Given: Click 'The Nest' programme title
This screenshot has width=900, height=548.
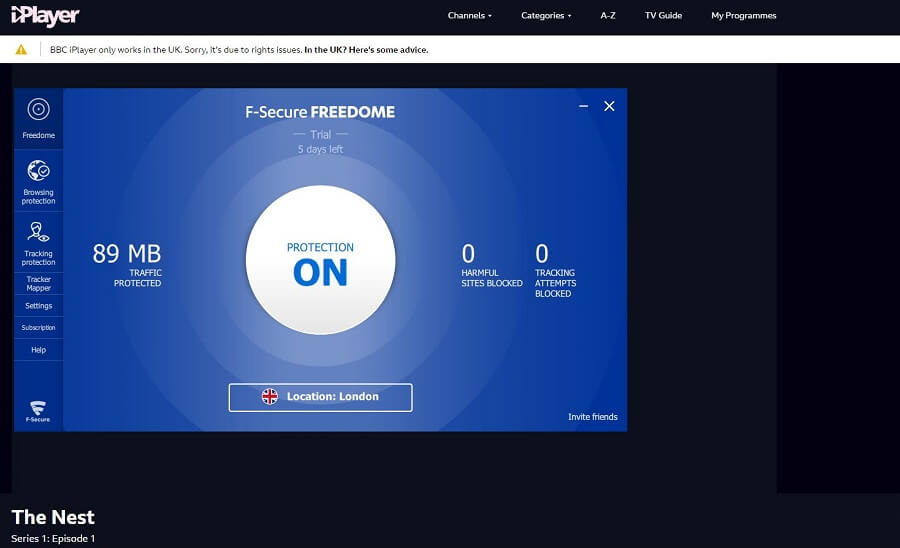Looking at the screenshot, I should point(53,517).
